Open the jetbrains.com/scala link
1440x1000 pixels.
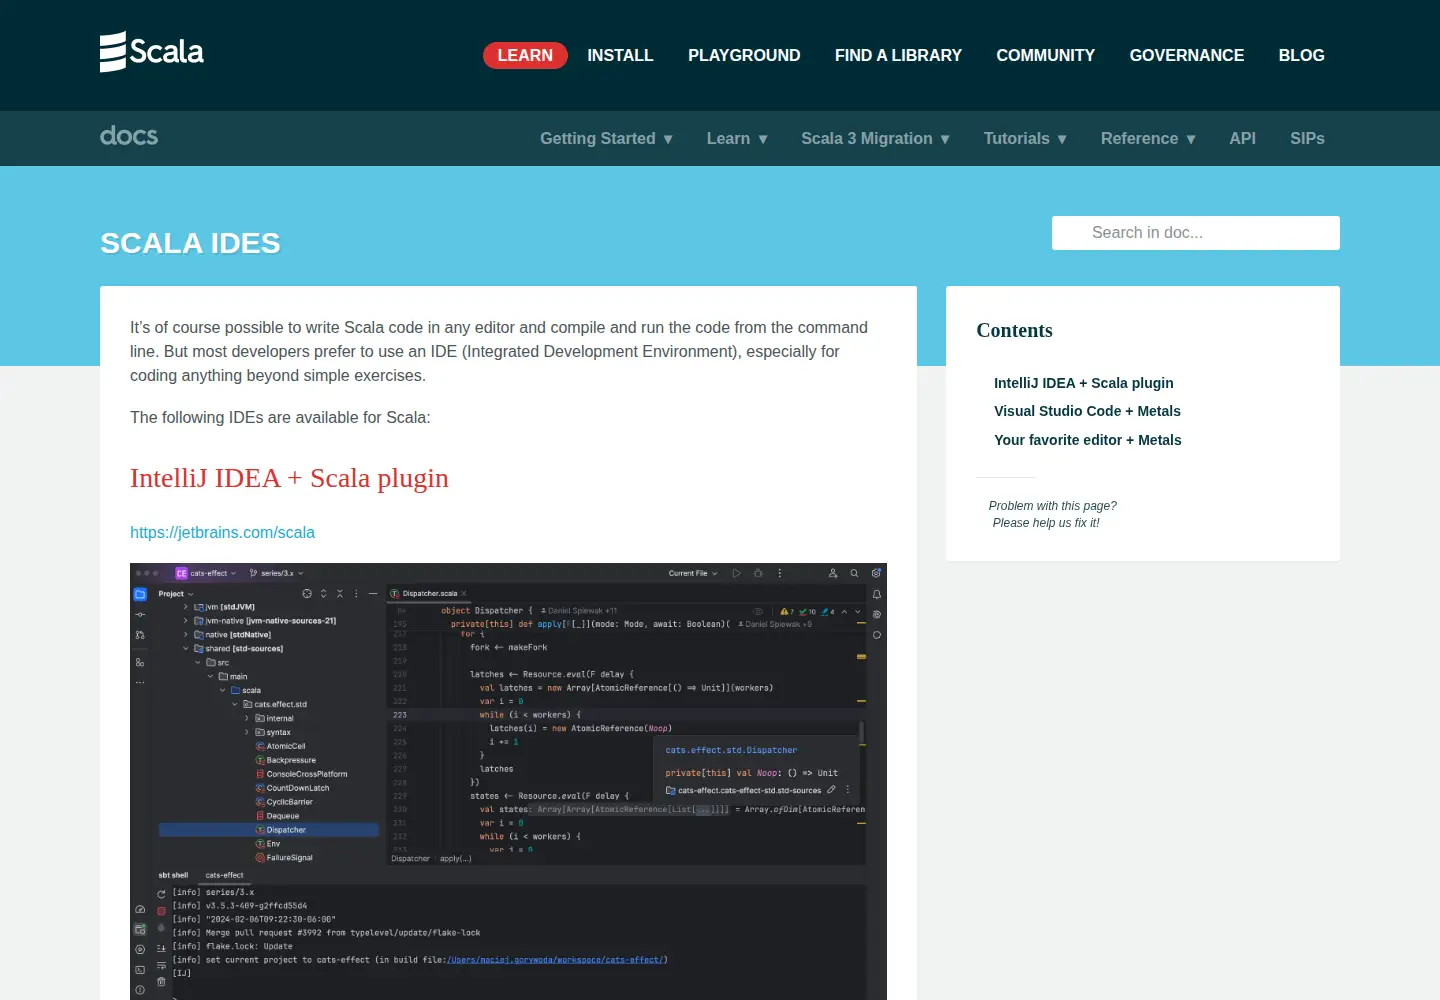(x=222, y=532)
